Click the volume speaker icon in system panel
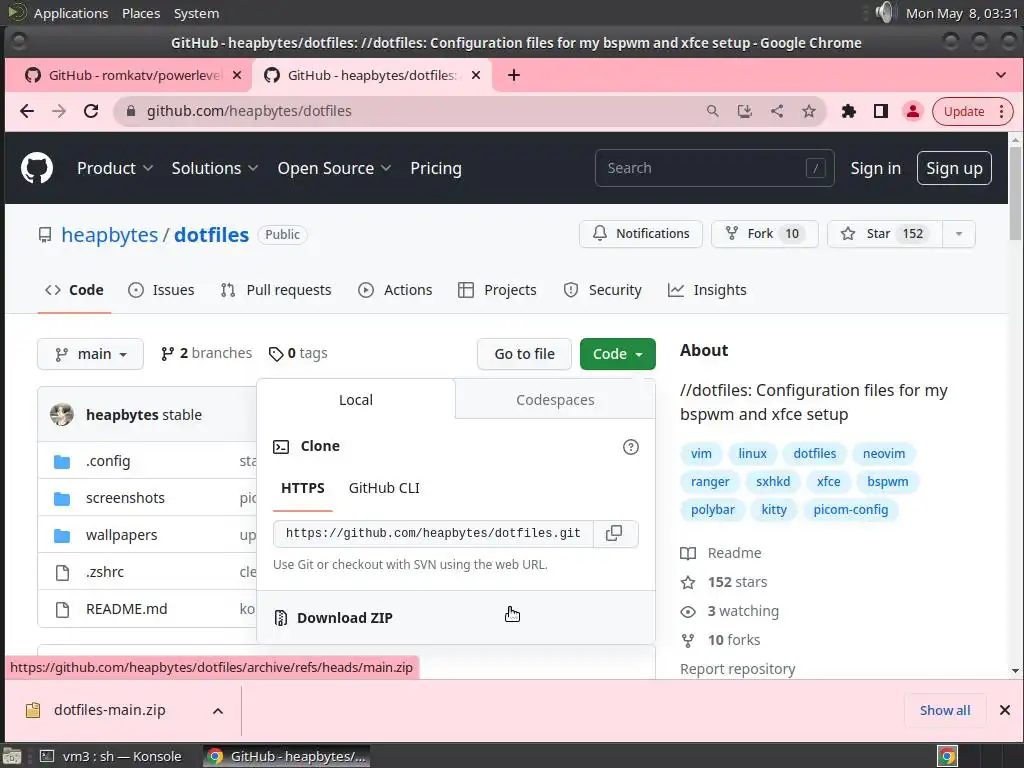The height and width of the screenshot is (768, 1024). (885, 12)
